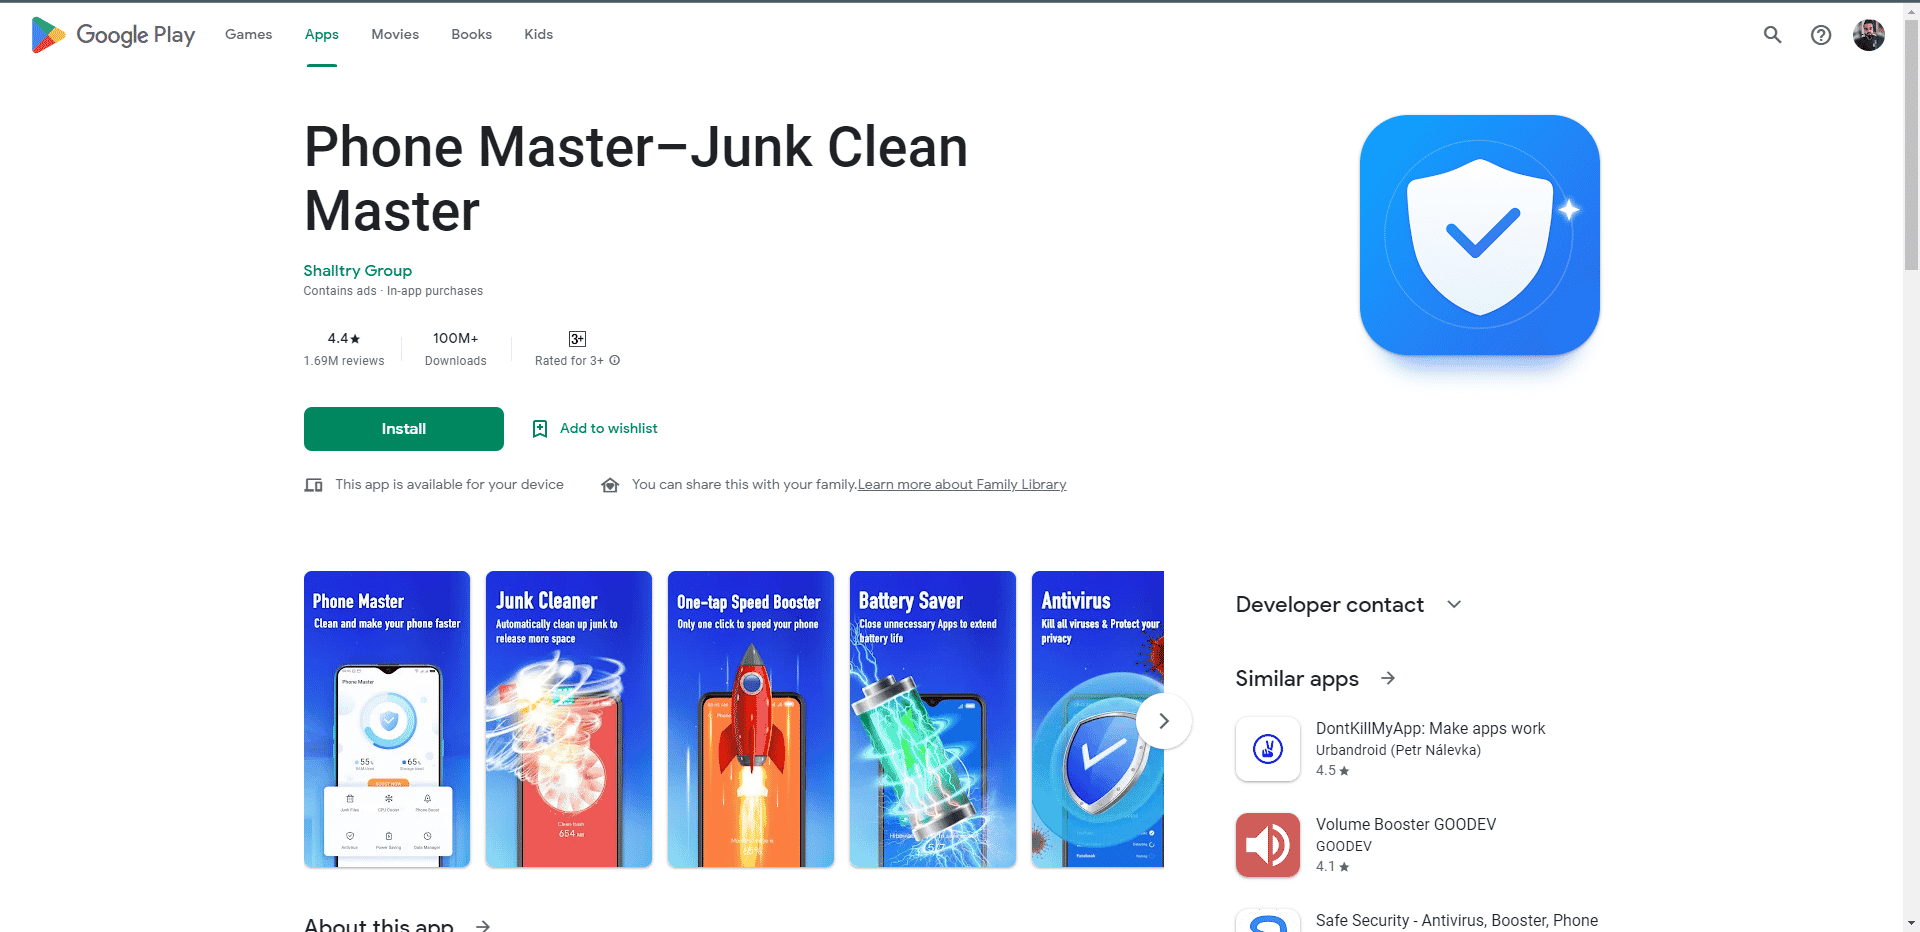
Task: Click the About this app heading
Action: pos(379,925)
